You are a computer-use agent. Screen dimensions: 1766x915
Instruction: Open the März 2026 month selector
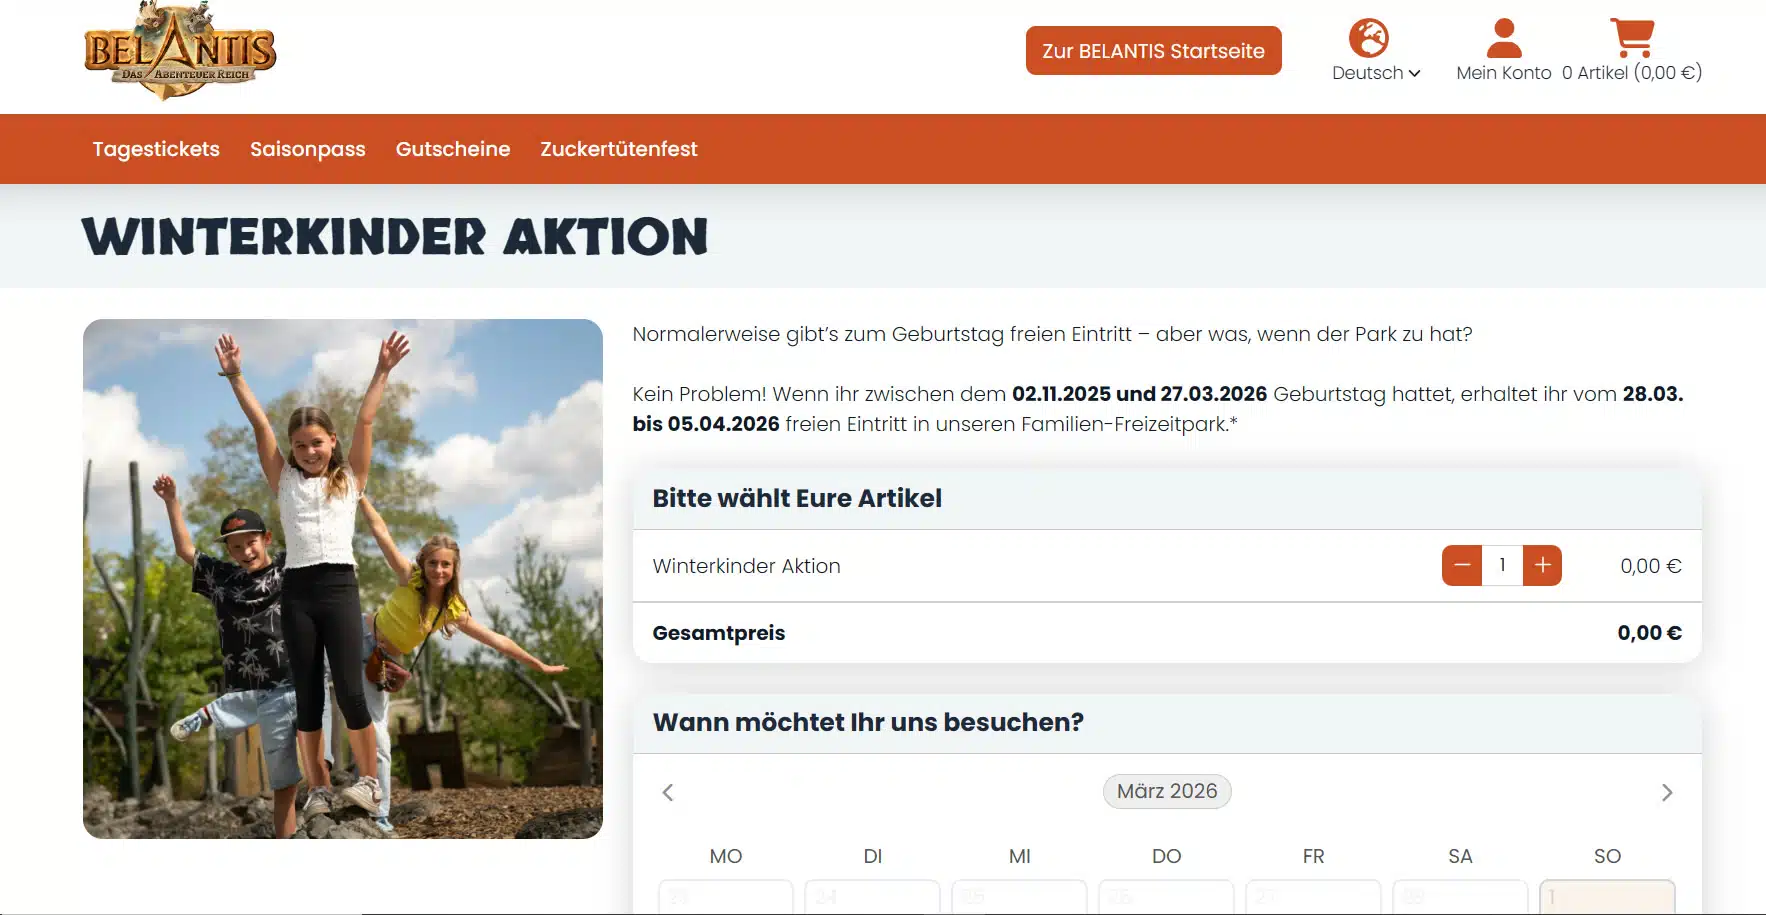coord(1167,791)
